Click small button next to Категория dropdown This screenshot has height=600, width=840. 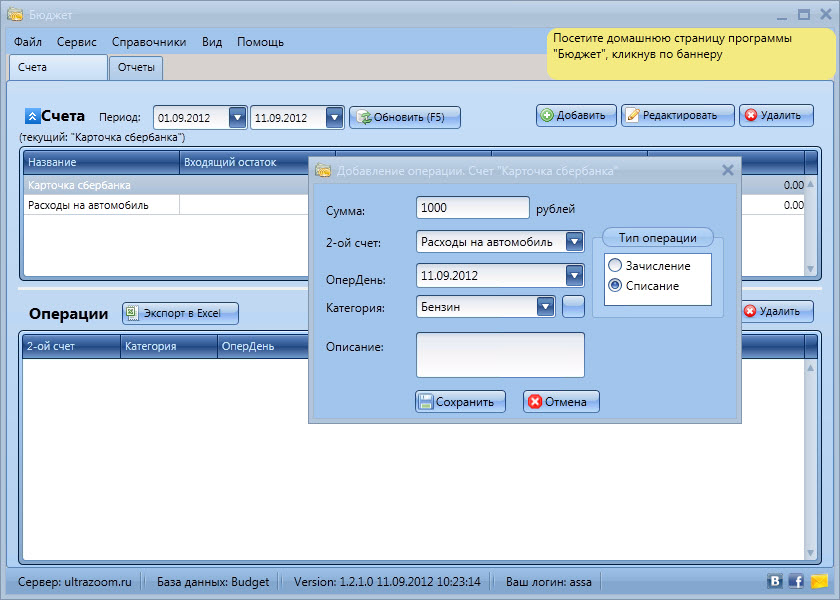pyautogui.click(x=573, y=307)
